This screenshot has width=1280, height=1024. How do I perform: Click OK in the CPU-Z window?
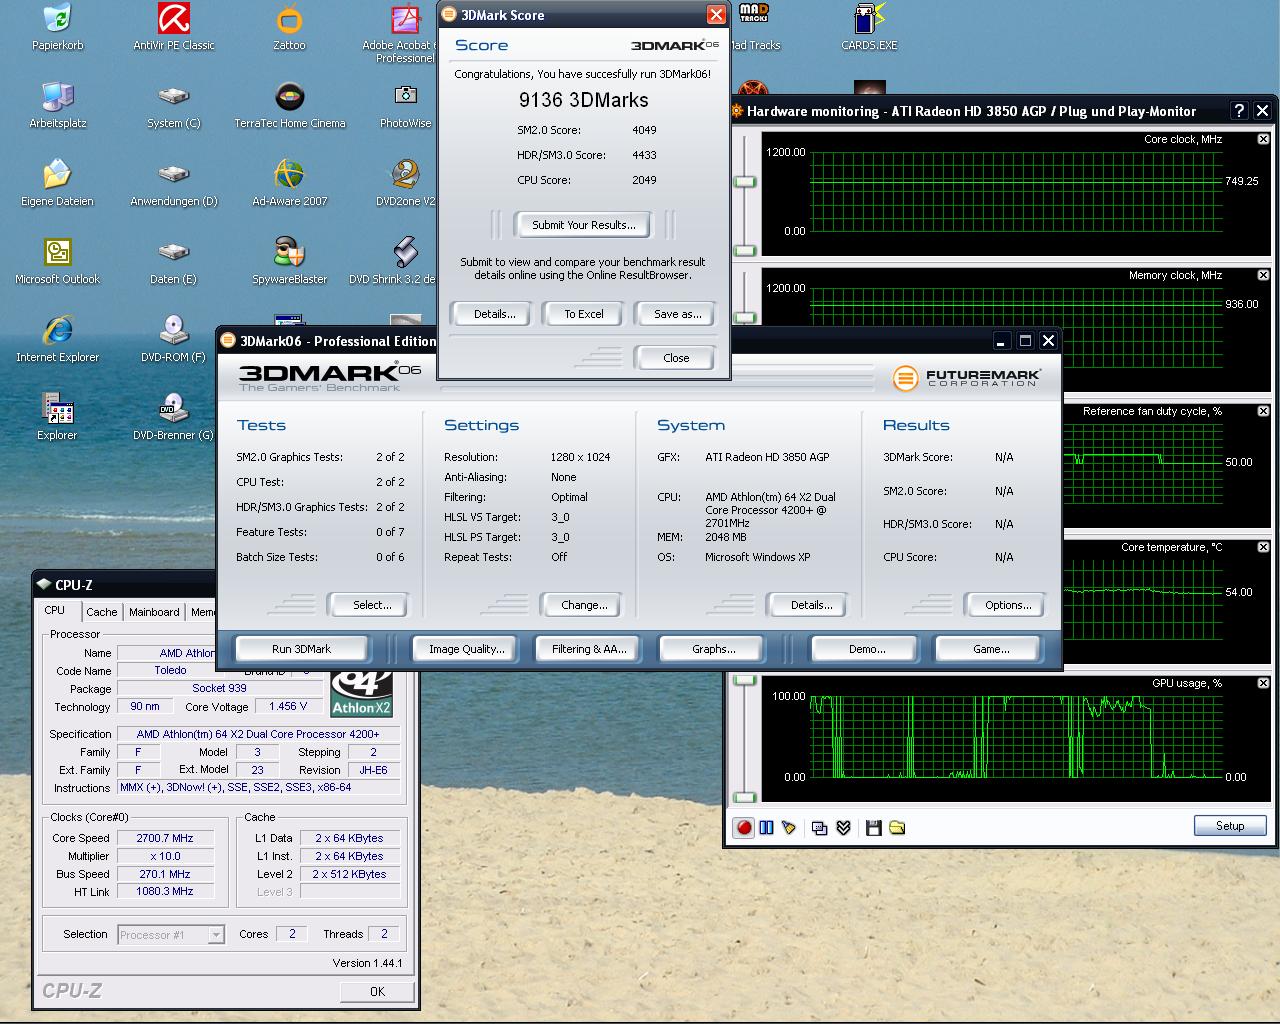point(377,991)
